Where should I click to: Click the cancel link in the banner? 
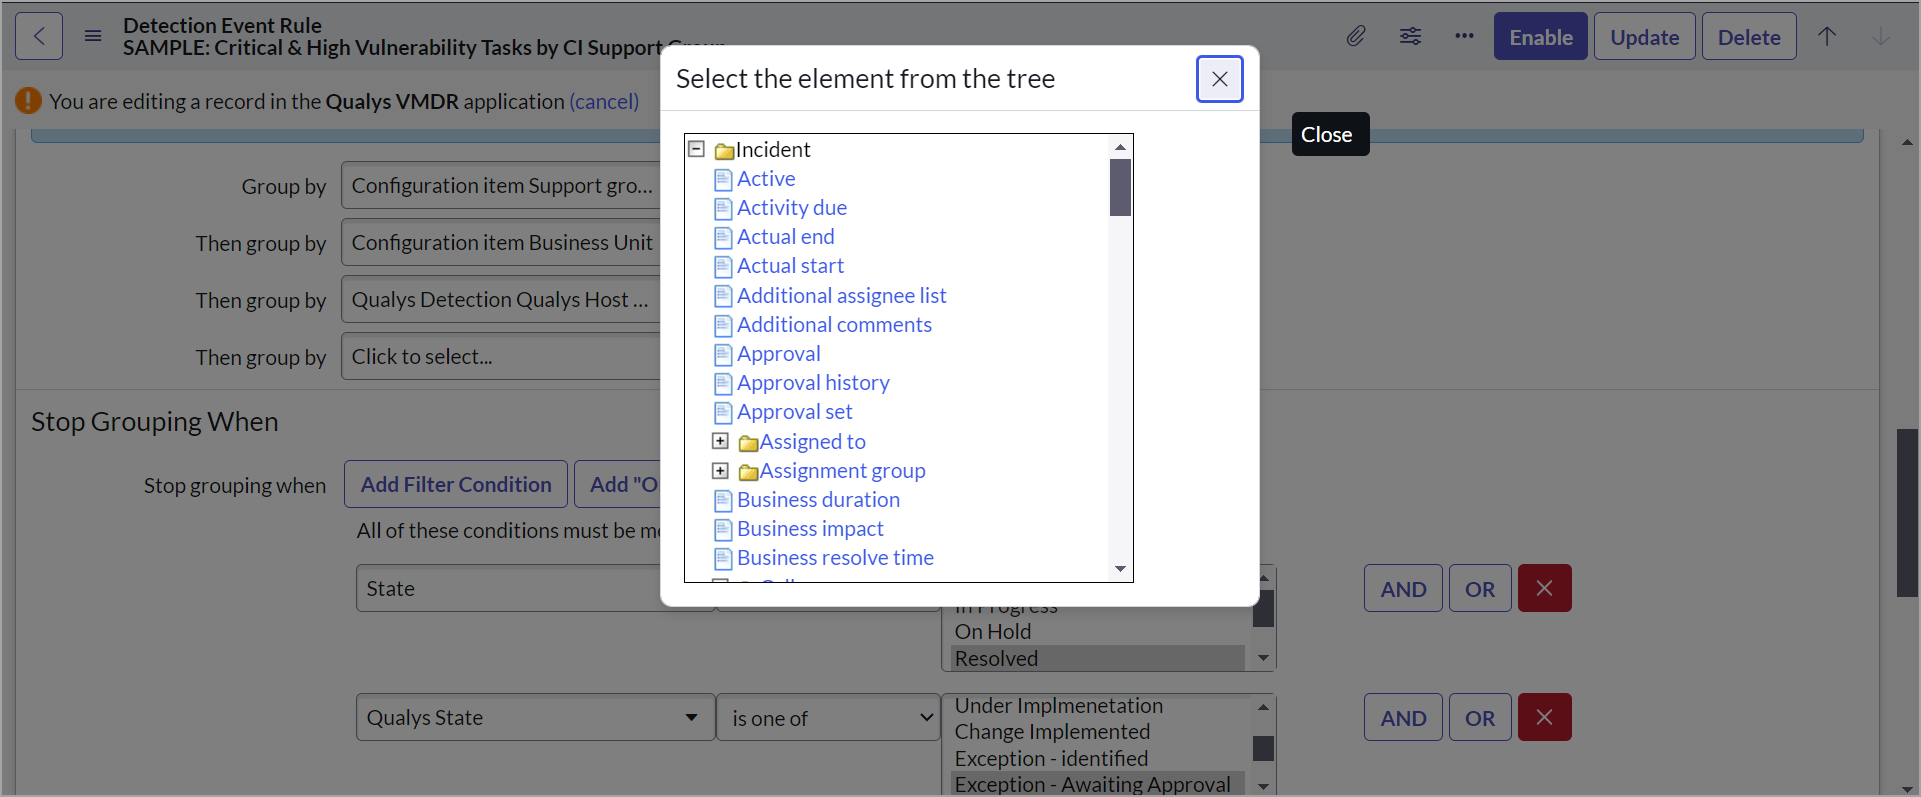coord(604,101)
